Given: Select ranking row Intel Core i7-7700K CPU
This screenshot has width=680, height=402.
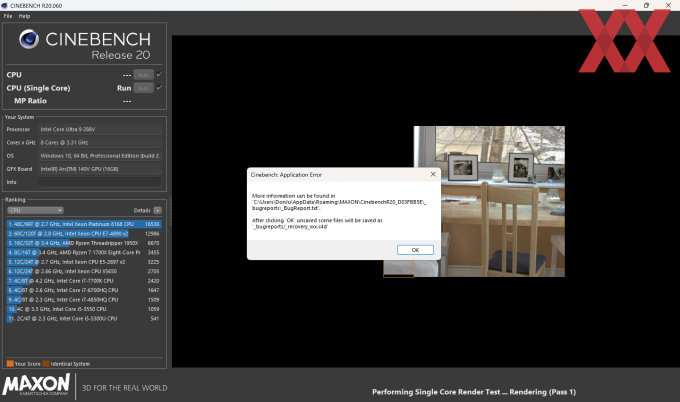Looking at the screenshot, I should click(84, 281).
